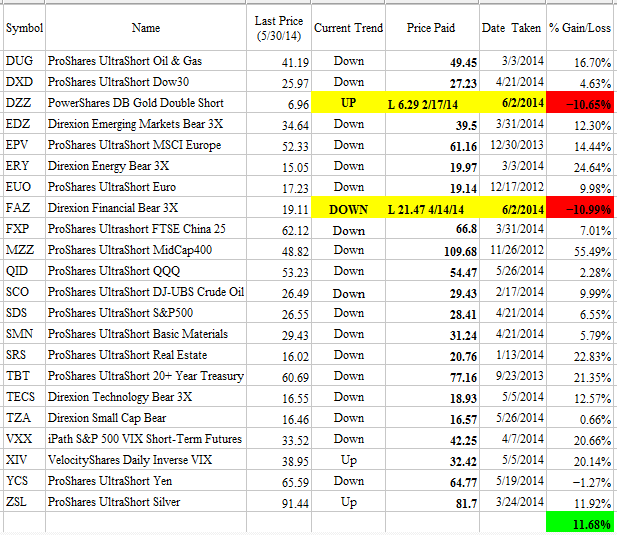Click the L 6.29 2/17/14 cell
Image resolution: width=617 pixels, height=535 pixels.
432,103
